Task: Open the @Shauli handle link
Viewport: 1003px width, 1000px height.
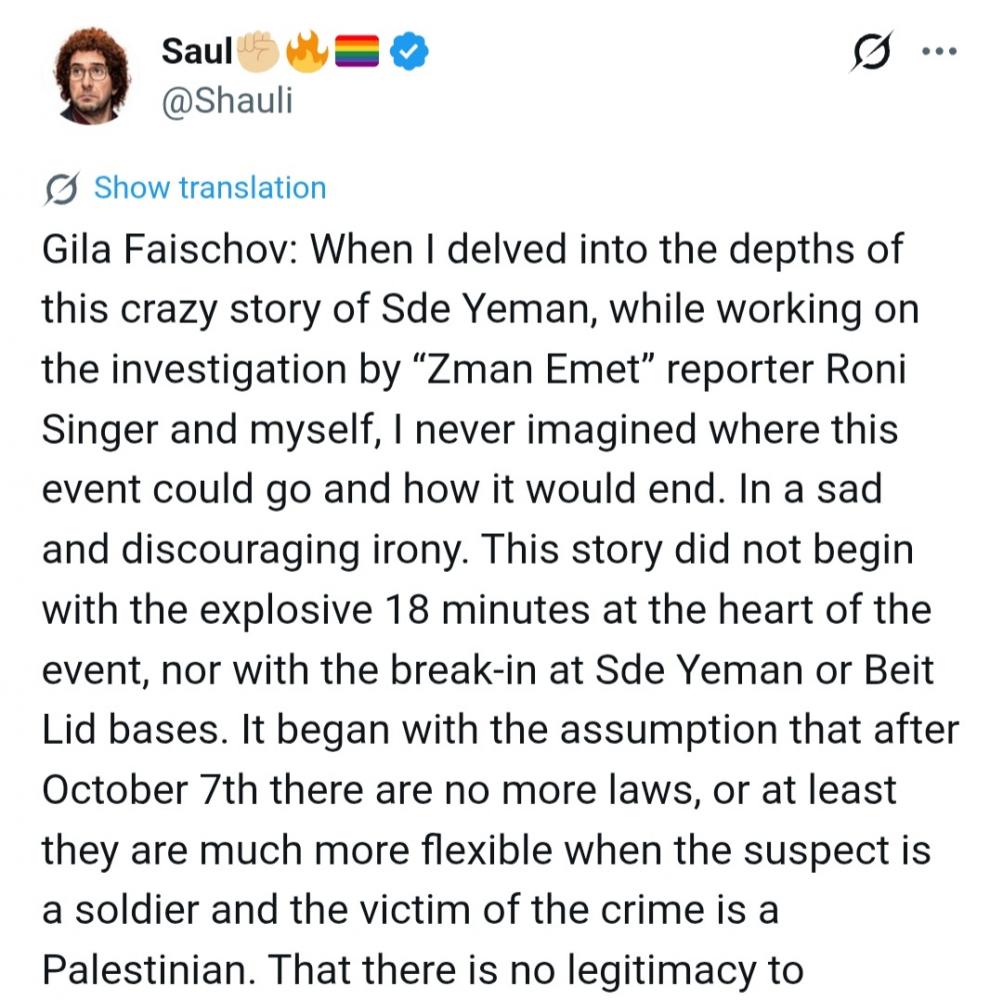Action: click(227, 101)
